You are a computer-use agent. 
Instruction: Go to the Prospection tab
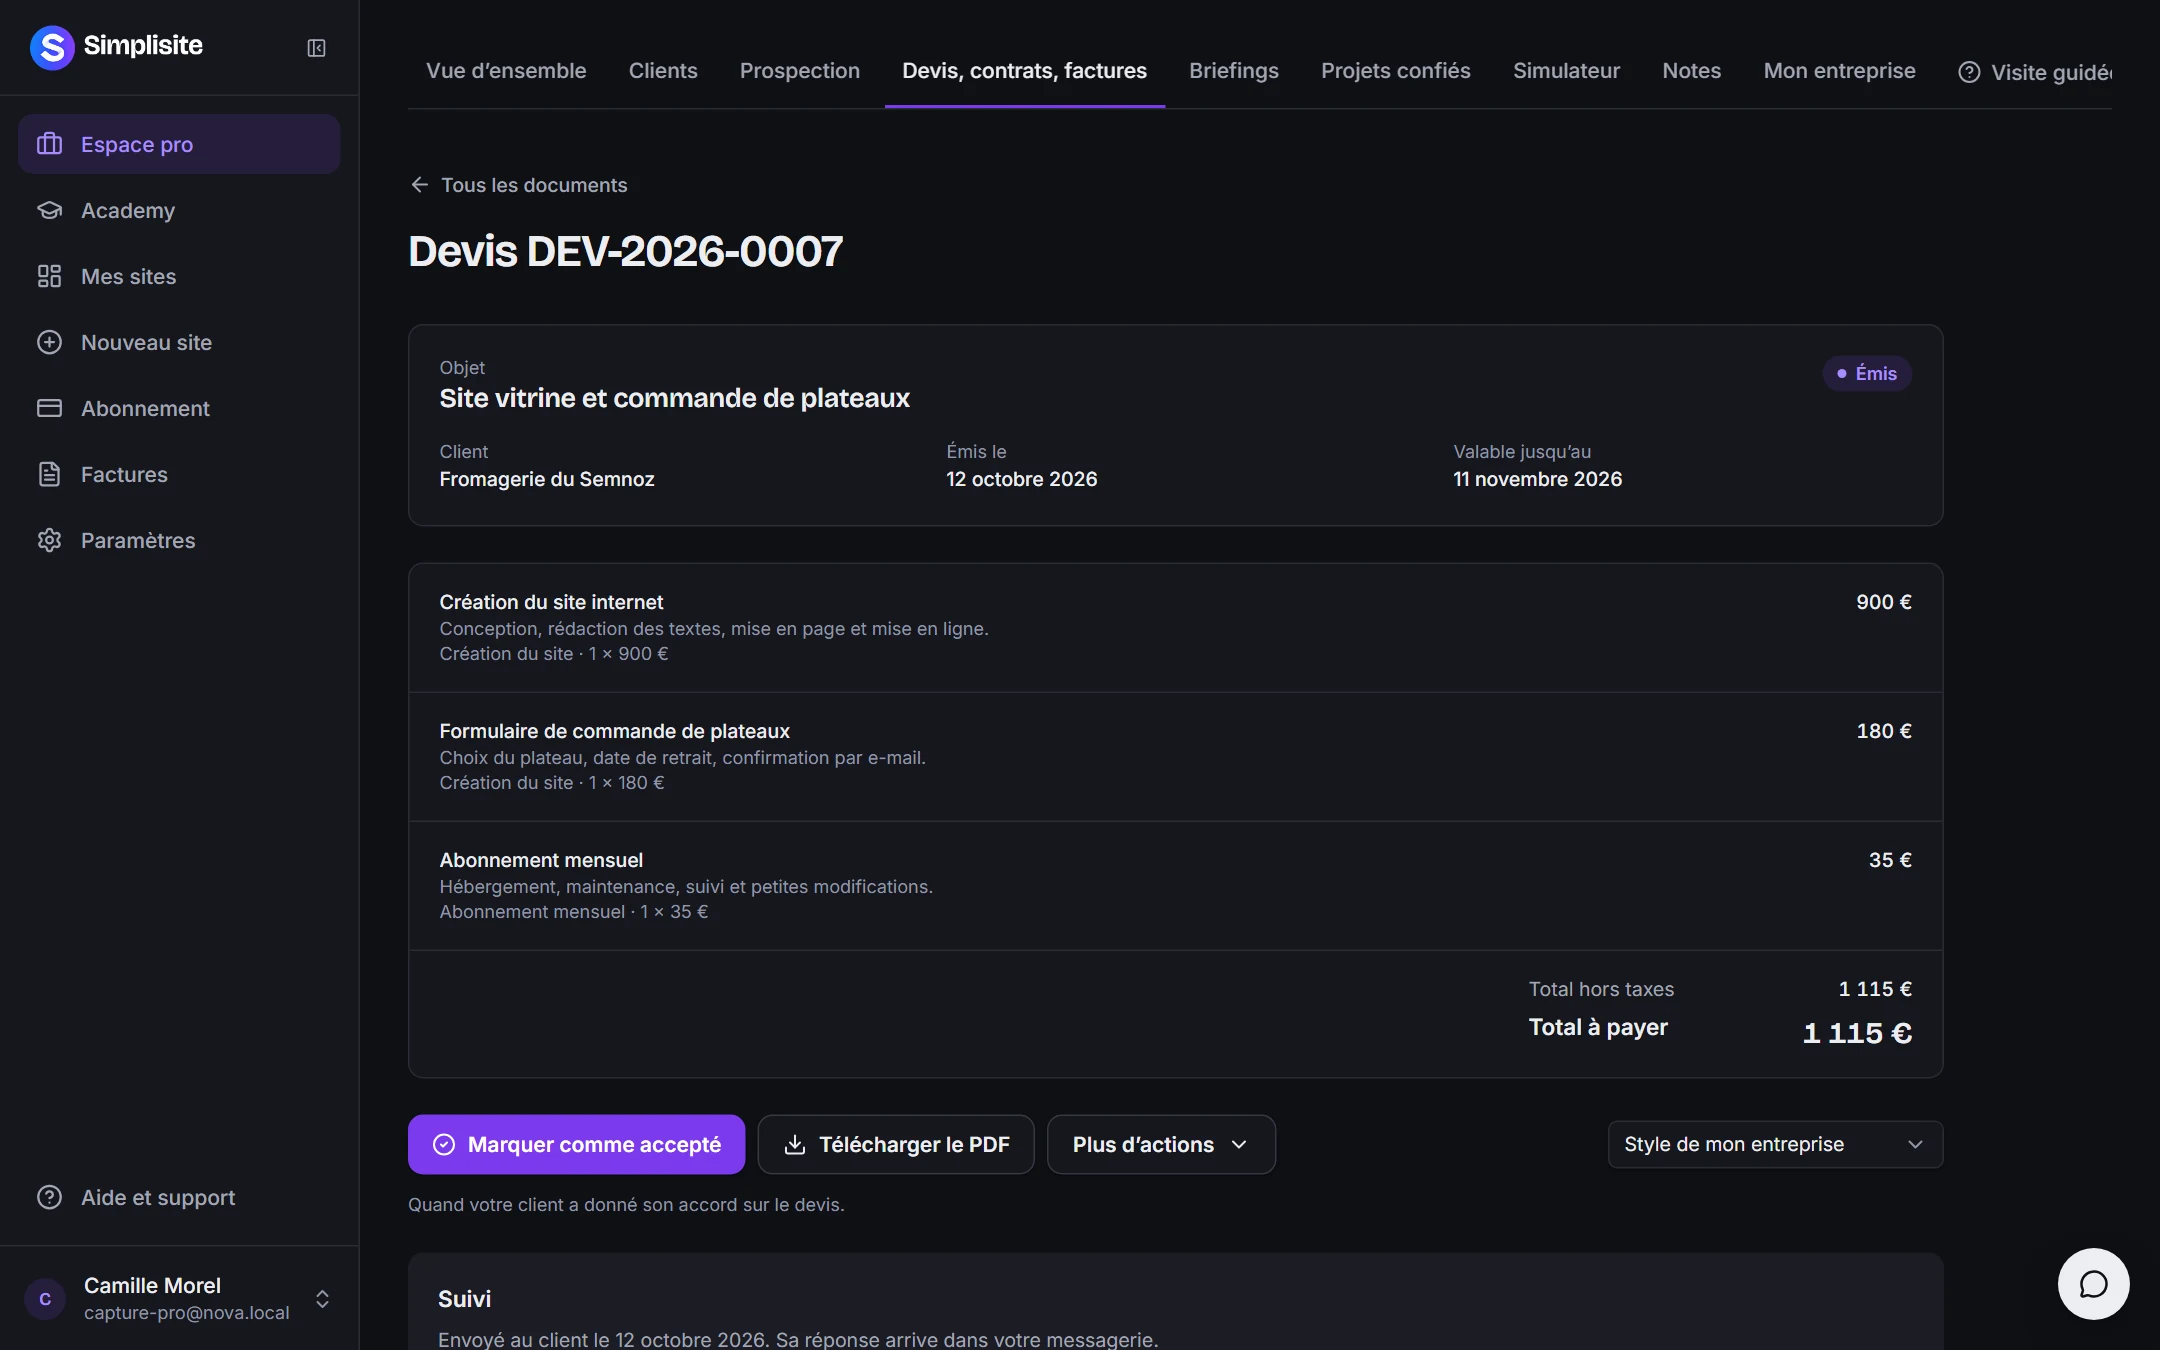pyautogui.click(x=800, y=71)
